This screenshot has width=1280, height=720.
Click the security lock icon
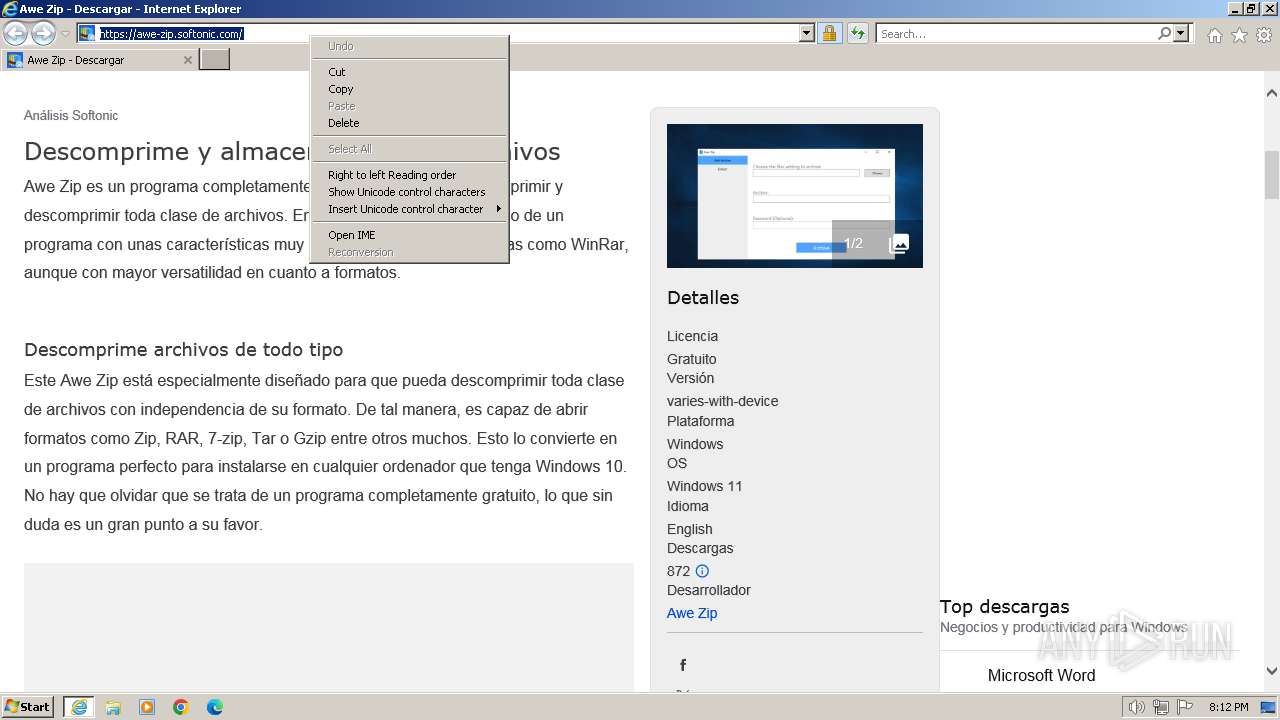point(829,33)
